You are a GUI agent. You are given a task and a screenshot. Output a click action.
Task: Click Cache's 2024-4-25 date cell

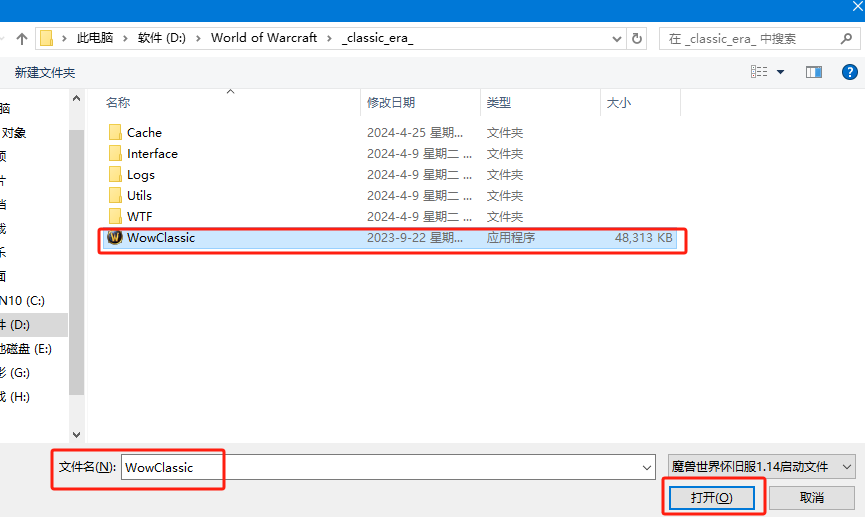click(x=415, y=133)
